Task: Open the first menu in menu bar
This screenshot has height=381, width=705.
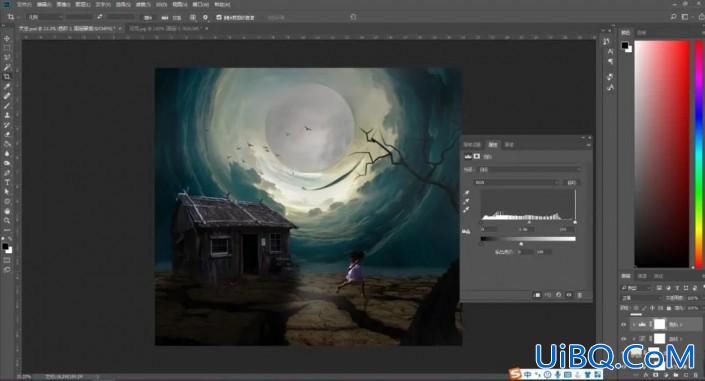Action: [x=24, y=4]
